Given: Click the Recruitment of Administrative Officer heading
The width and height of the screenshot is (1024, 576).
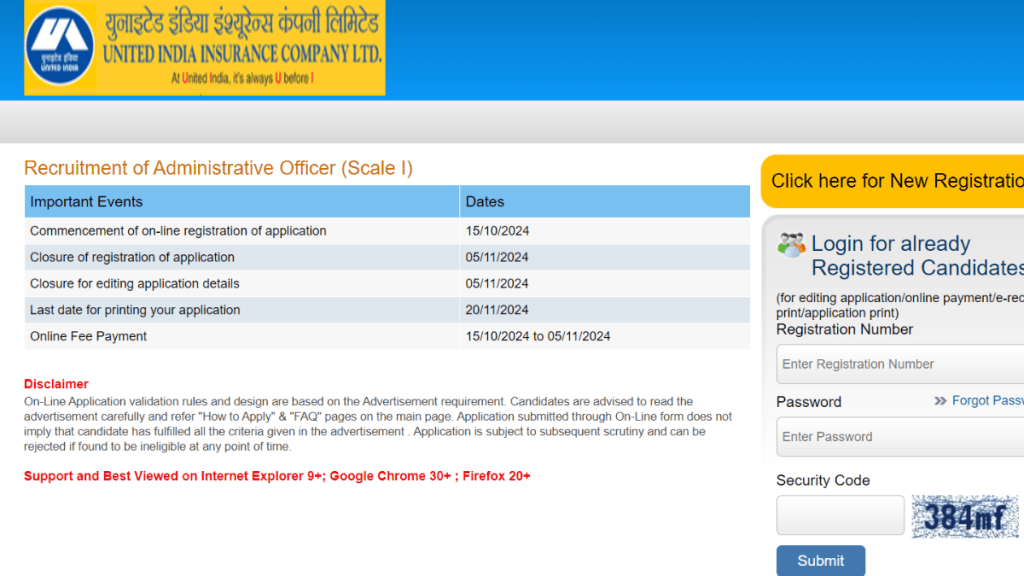Looking at the screenshot, I should tap(218, 168).
